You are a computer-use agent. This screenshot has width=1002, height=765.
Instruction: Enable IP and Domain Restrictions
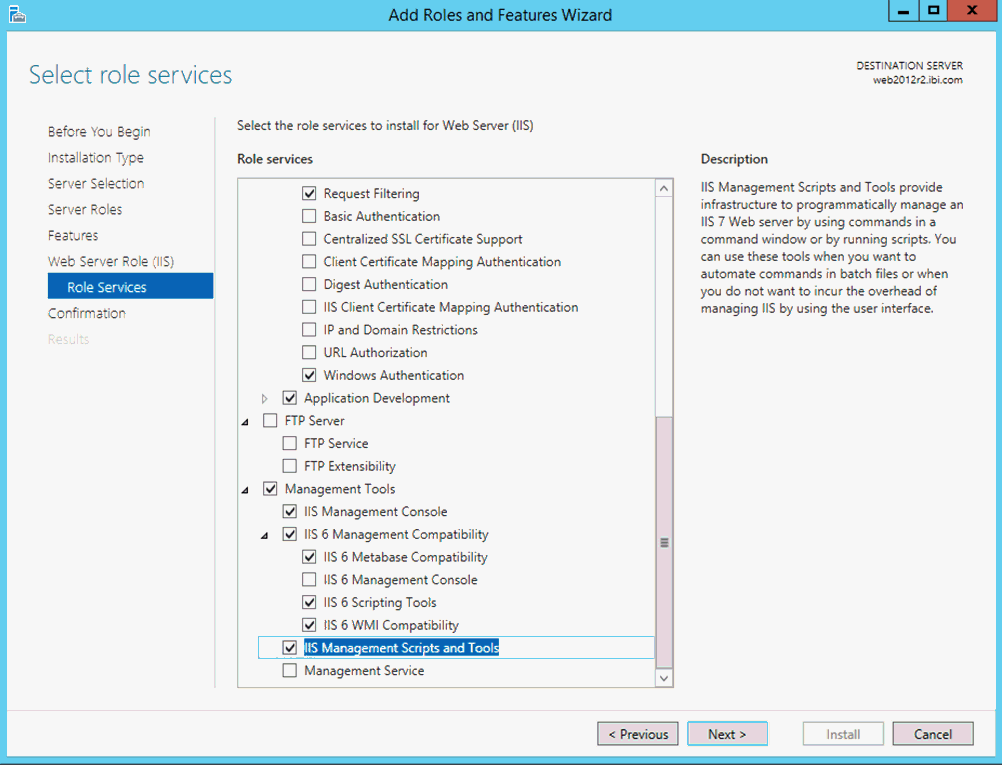tap(309, 330)
